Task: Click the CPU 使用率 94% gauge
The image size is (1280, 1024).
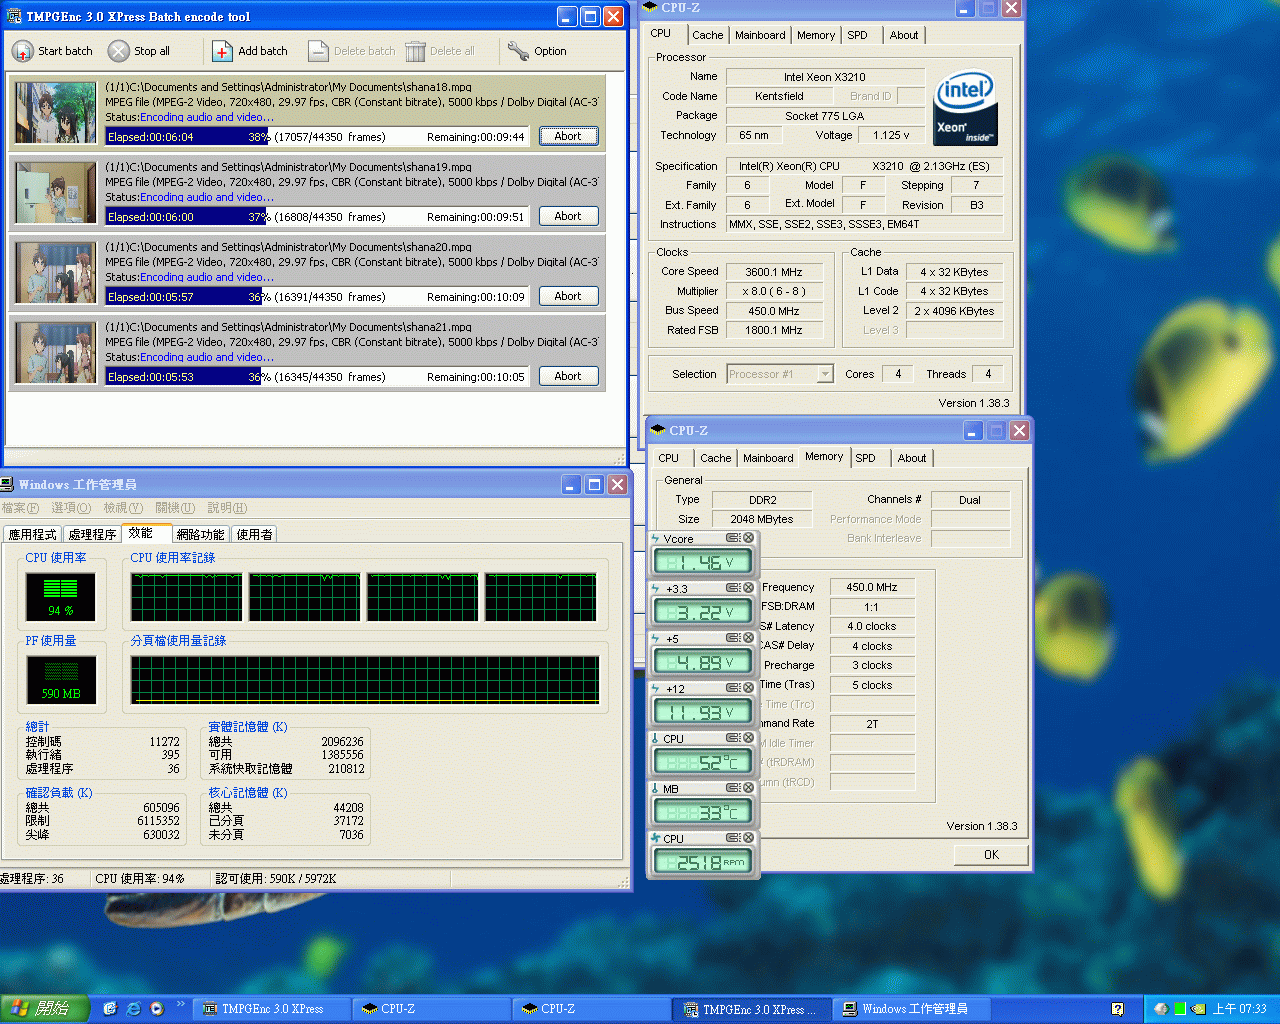Action: pos(61,597)
